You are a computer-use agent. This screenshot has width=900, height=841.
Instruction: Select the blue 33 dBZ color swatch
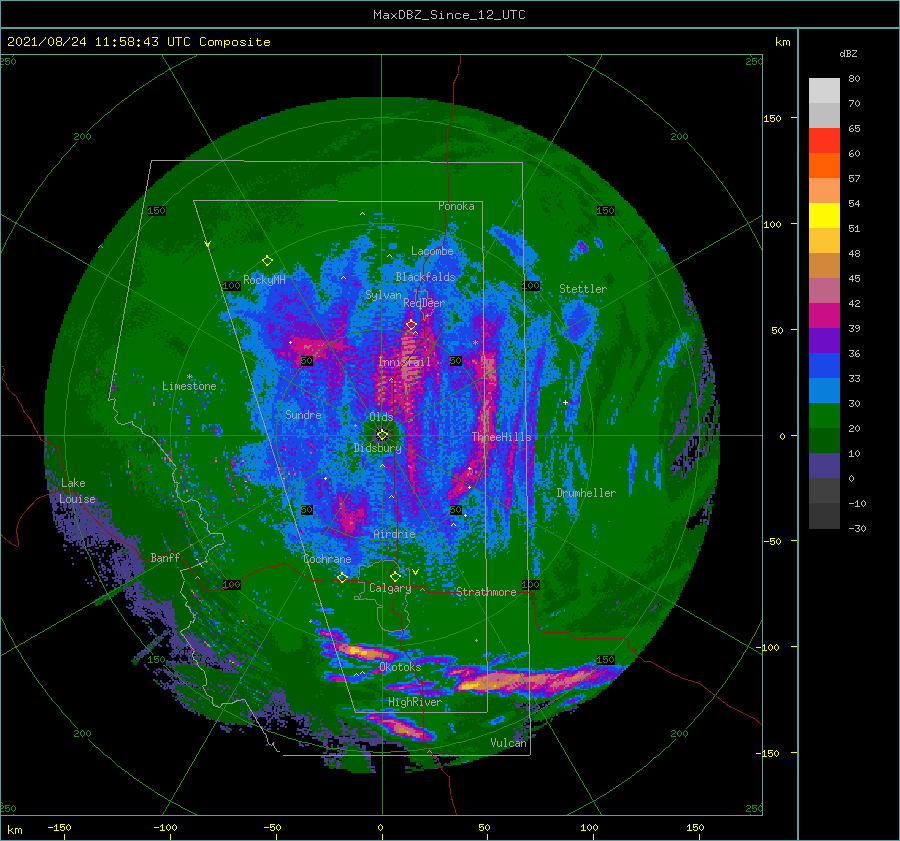pyautogui.click(x=824, y=365)
